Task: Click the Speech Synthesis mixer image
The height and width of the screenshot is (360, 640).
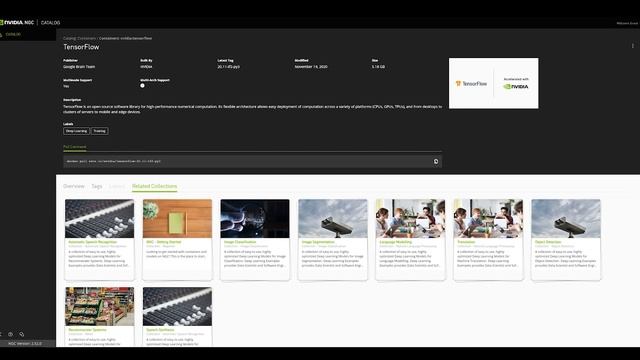Action: click(177, 306)
